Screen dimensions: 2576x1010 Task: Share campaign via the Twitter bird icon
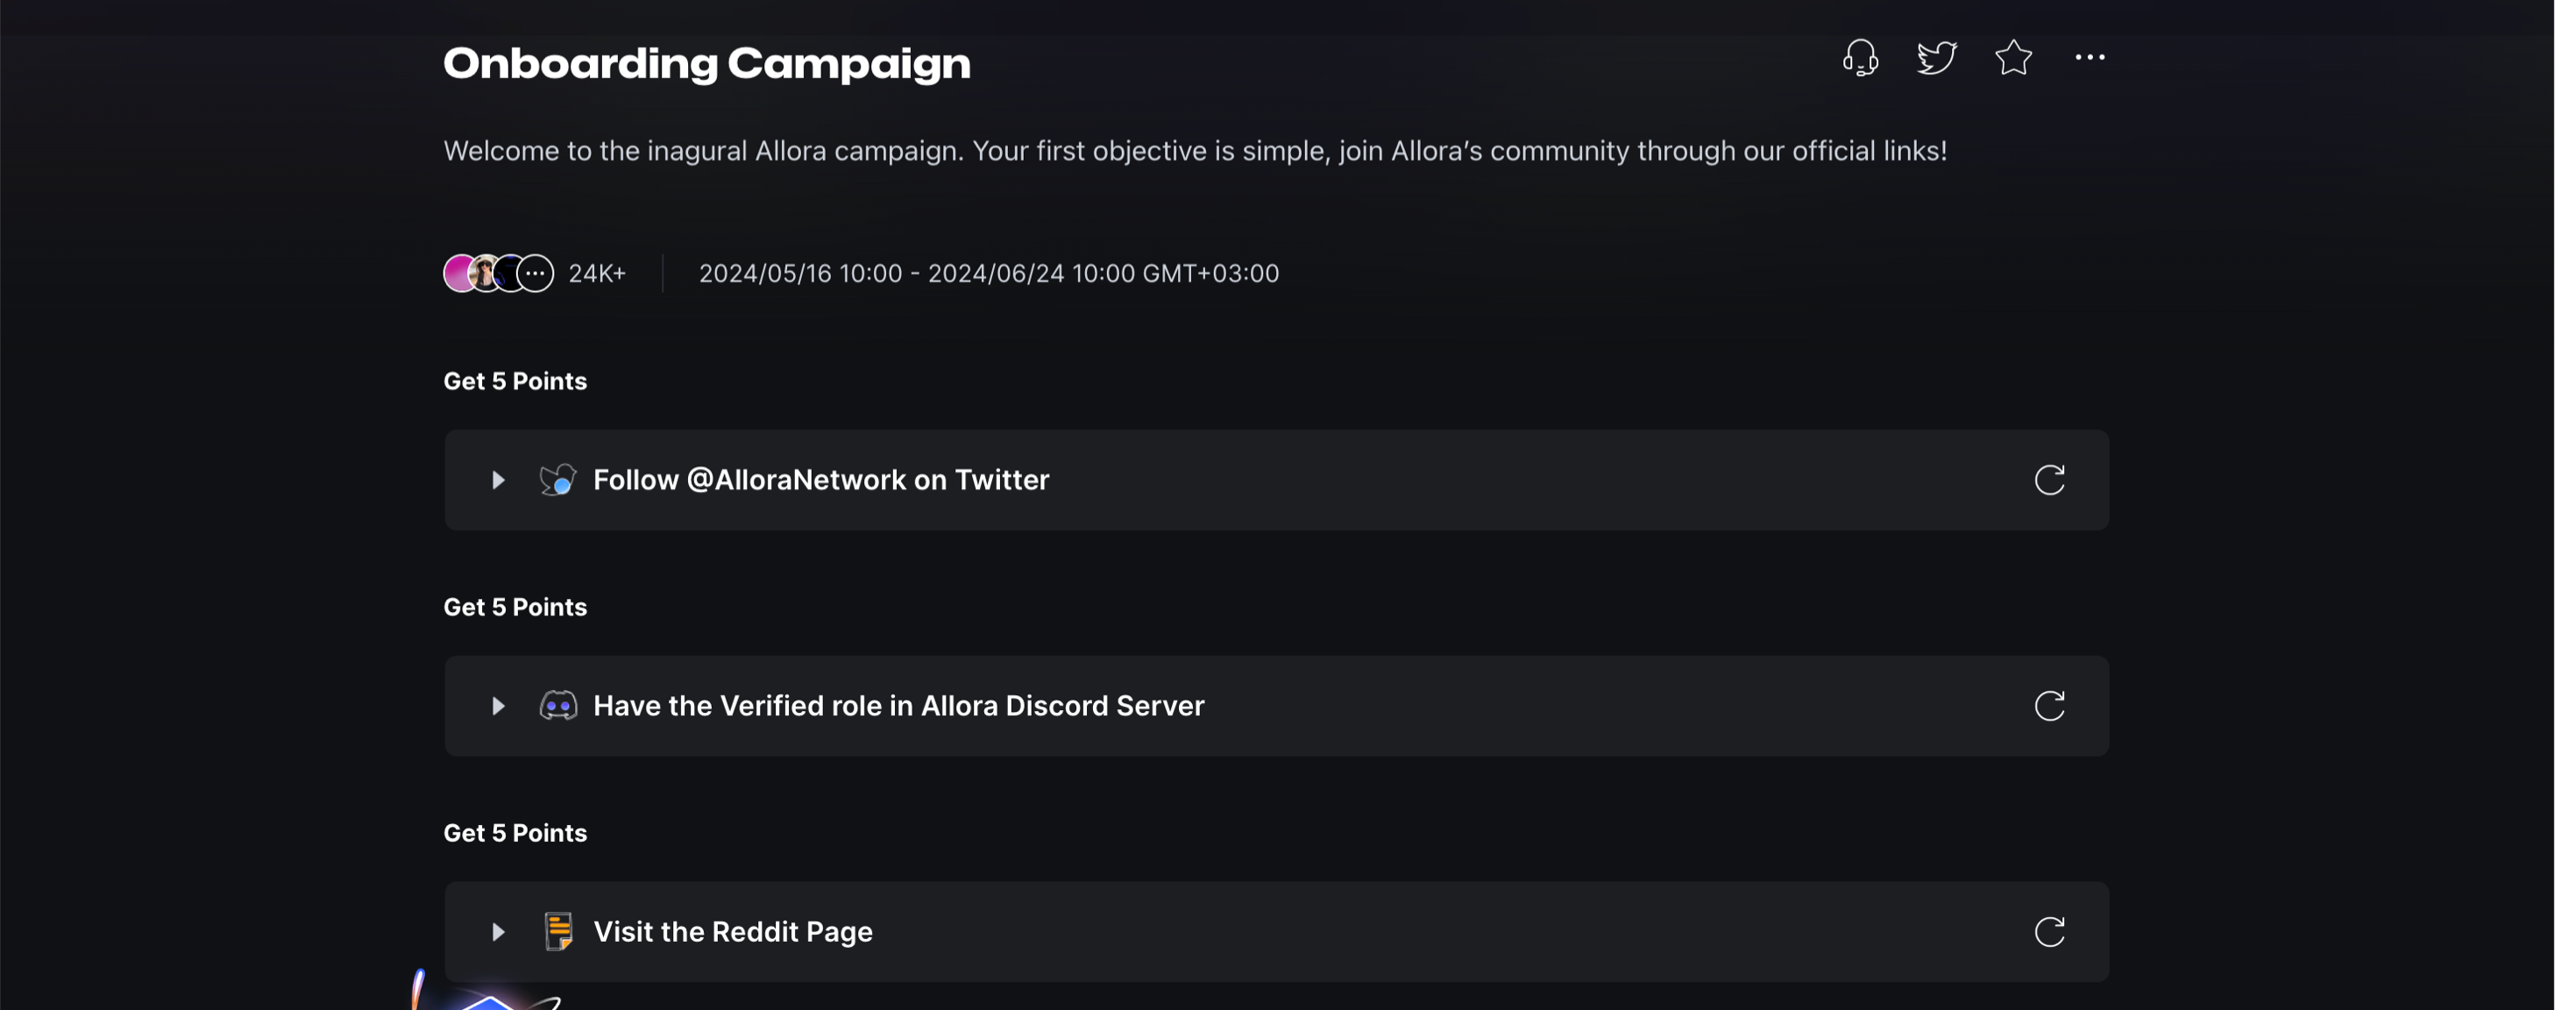(1936, 58)
